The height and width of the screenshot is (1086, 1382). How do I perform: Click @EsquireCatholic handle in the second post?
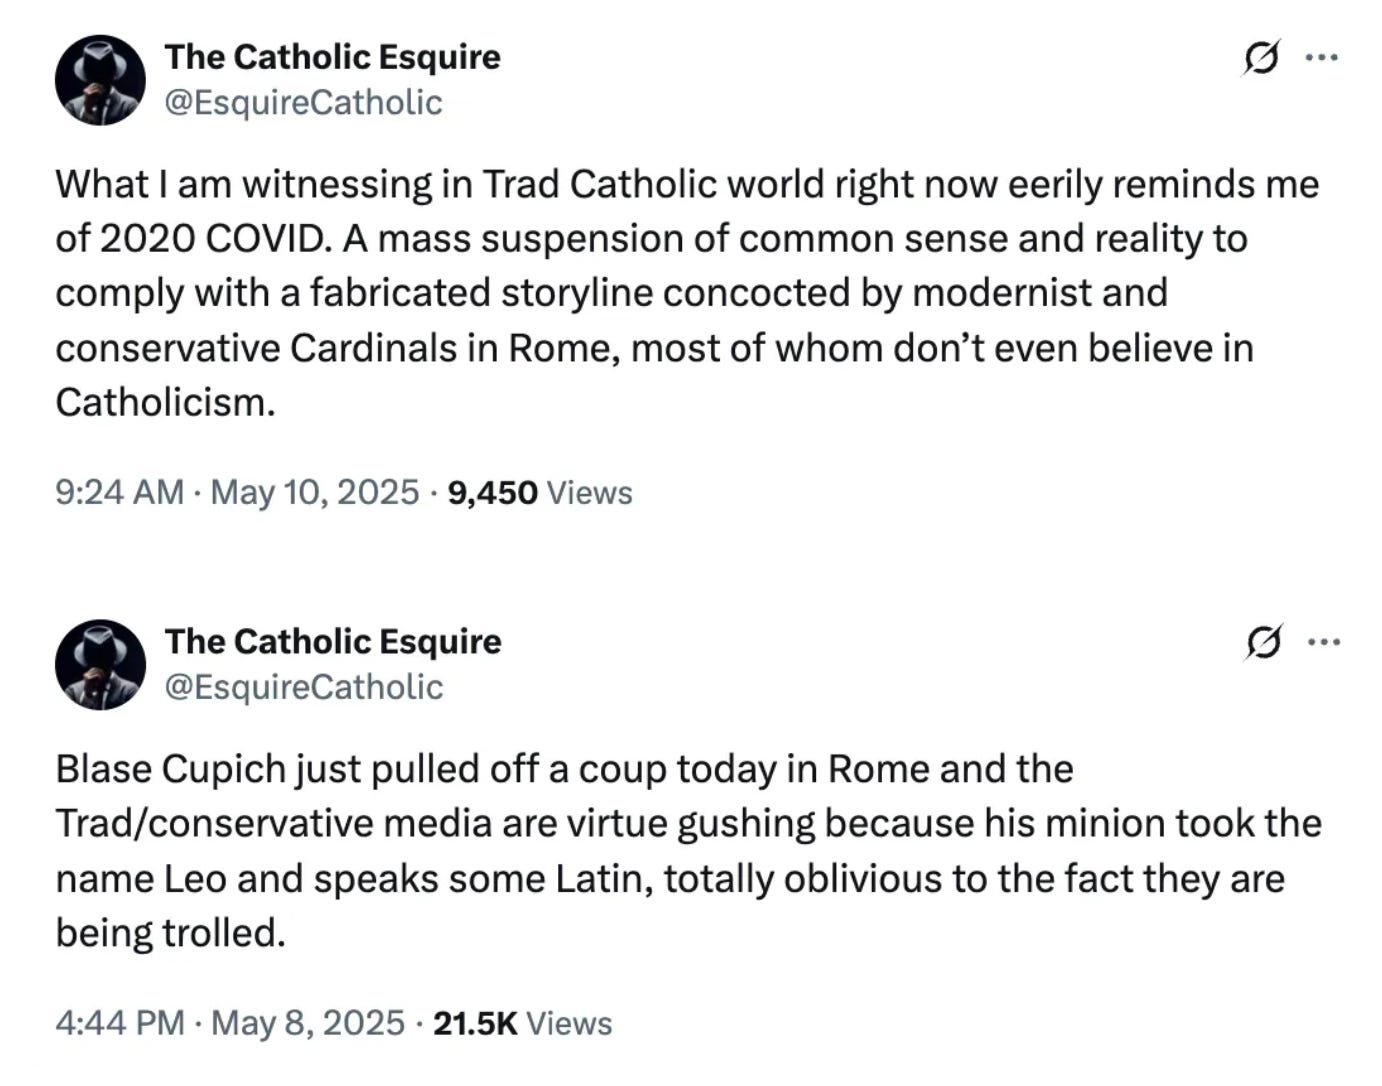point(302,688)
